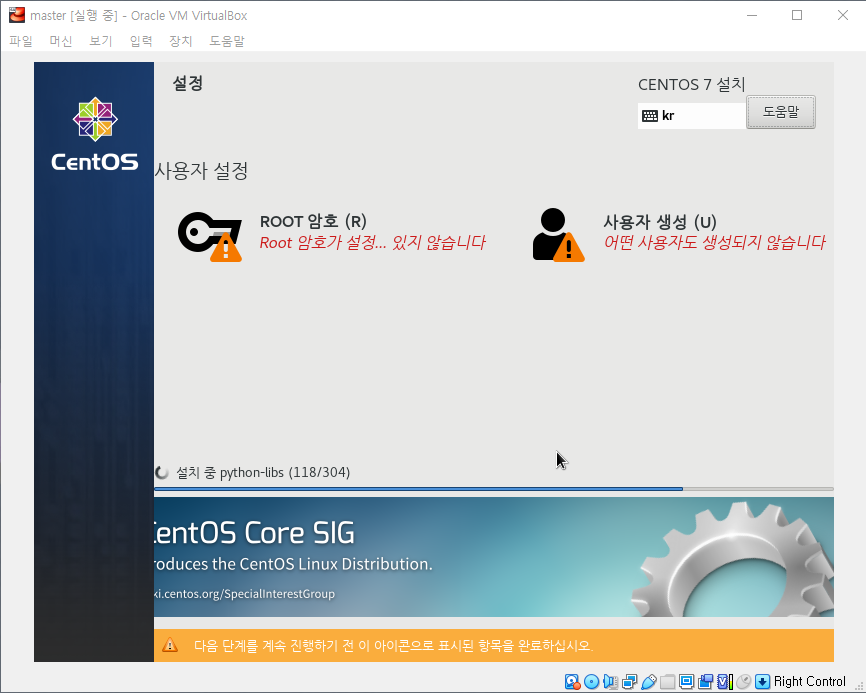Click the VirtualBox icon in title bar
866x693 pixels.
click(17, 15)
